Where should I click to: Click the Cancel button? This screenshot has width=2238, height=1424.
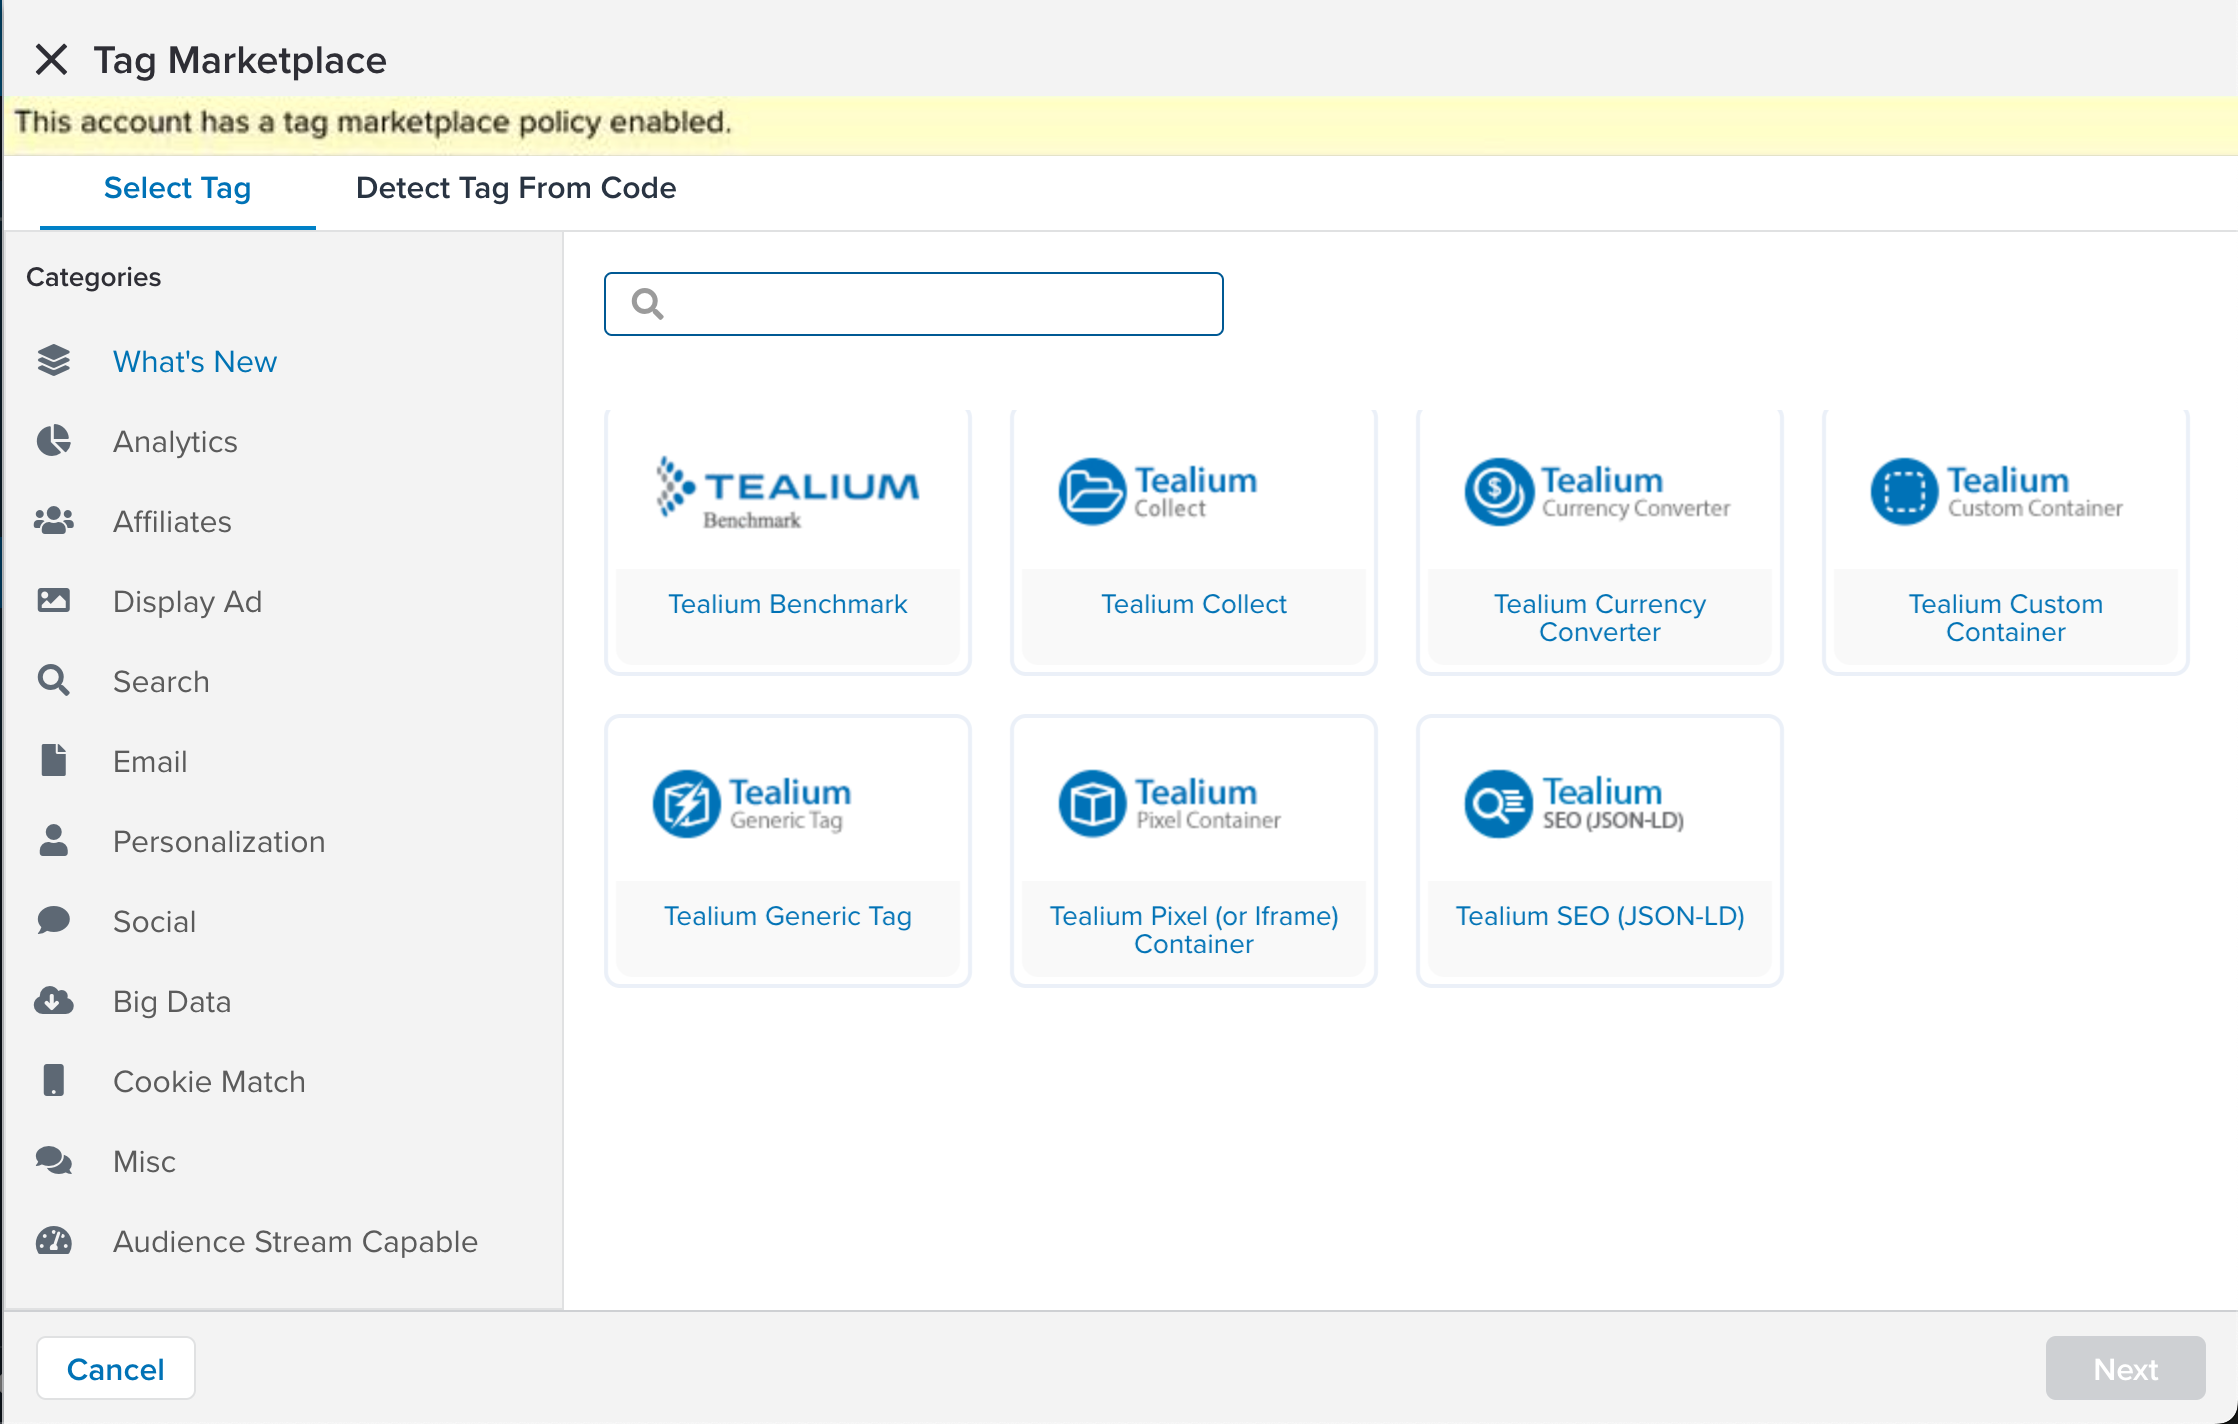click(x=116, y=1369)
